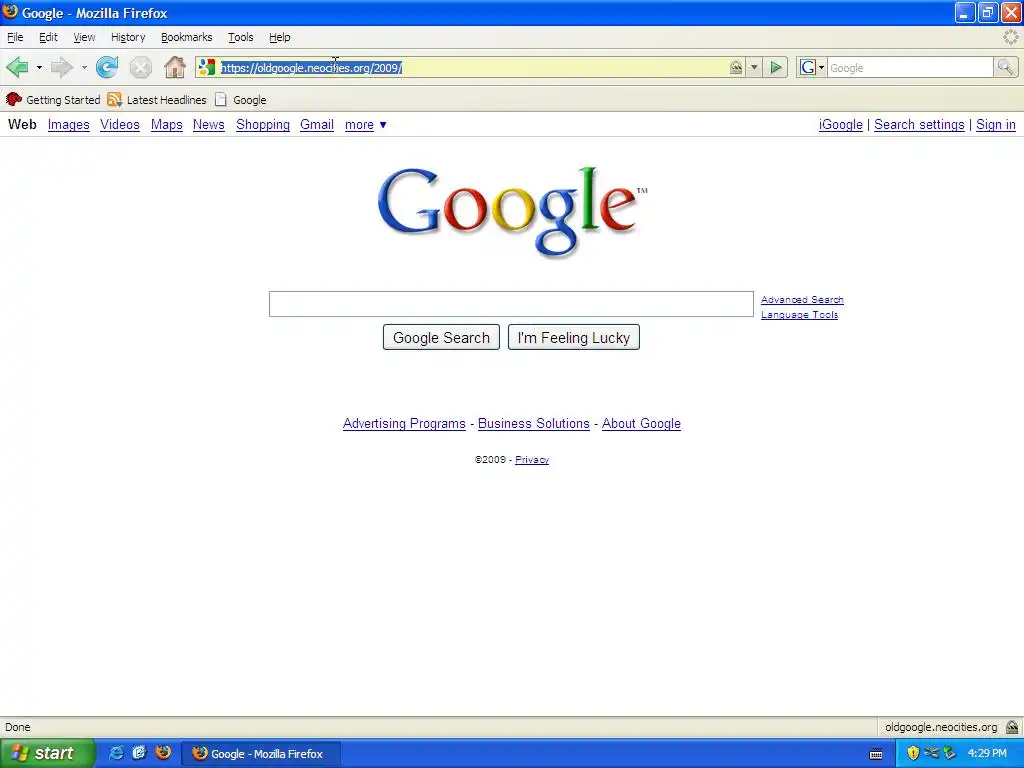Open the Forward history dropdown arrow
The width and height of the screenshot is (1024, 768).
(x=84, y=67)
